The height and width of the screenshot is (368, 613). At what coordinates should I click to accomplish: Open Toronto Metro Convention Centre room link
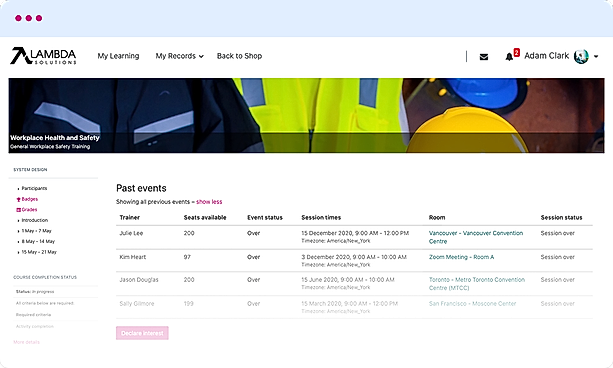click(477, 284)
